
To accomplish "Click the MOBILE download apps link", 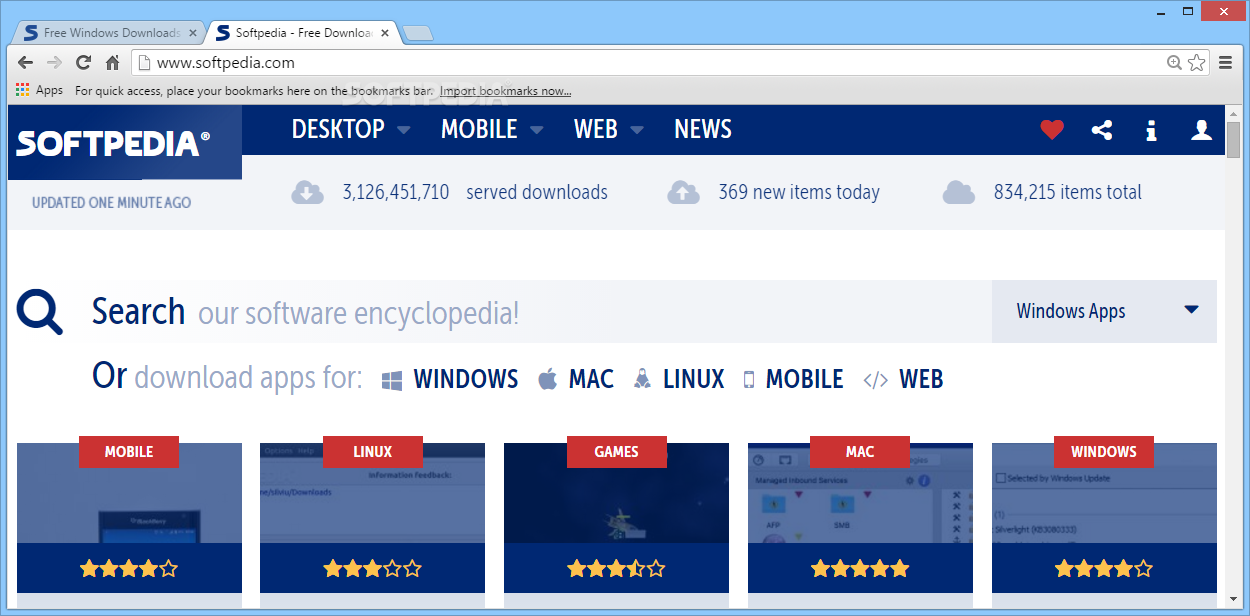I will point(793,379).
